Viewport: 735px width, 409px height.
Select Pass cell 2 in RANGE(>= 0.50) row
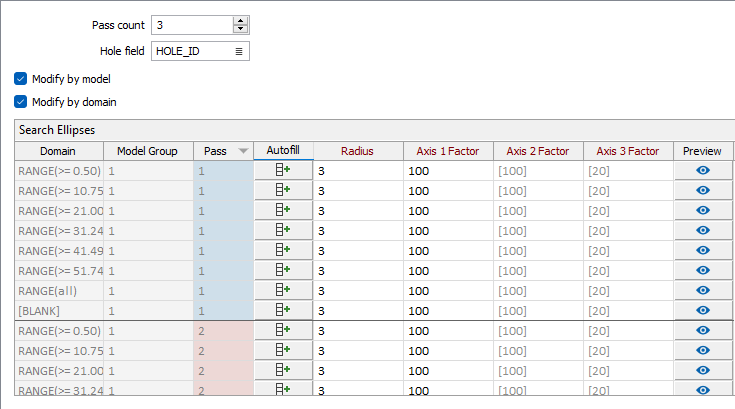click(223, 331)
